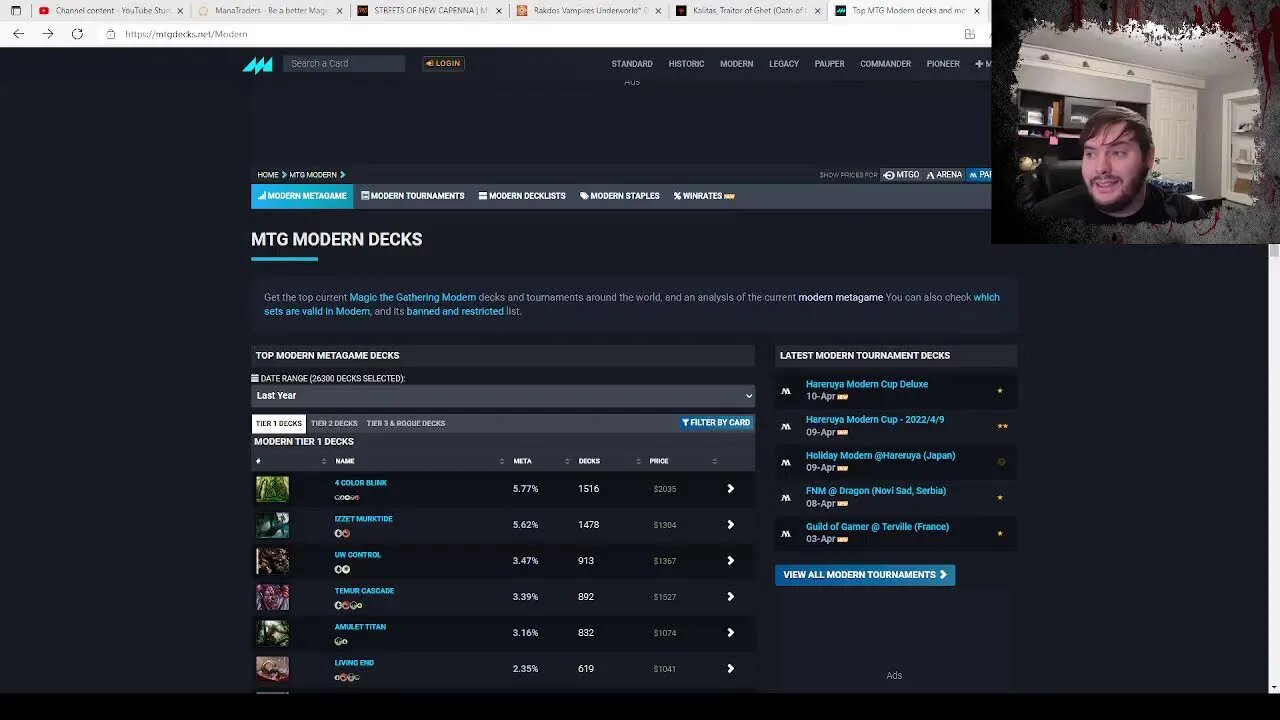Open arrow for Temur Cascade row
Viewport: 1280px width, 720px height.
pos(730,597)
